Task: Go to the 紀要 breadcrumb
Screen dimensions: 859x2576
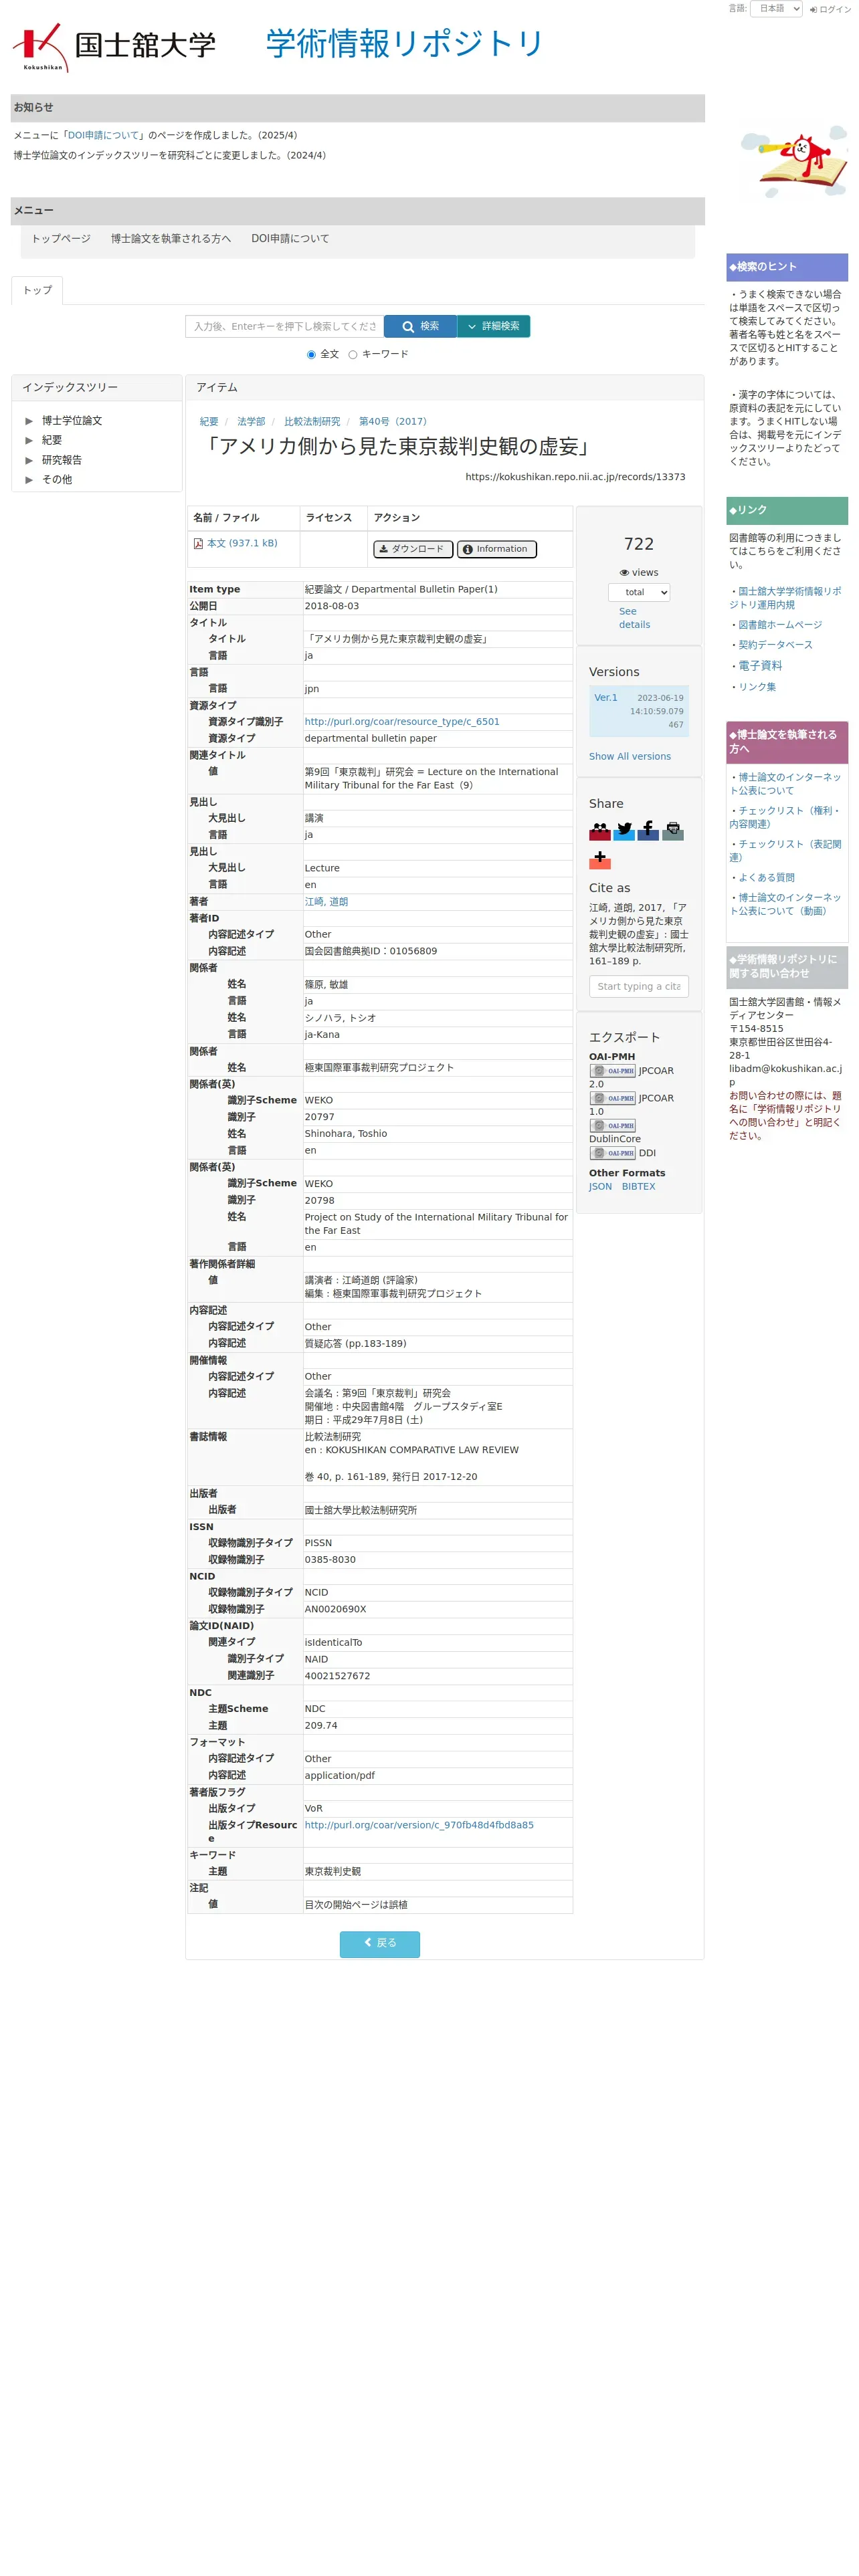Action: click(209, 422)
